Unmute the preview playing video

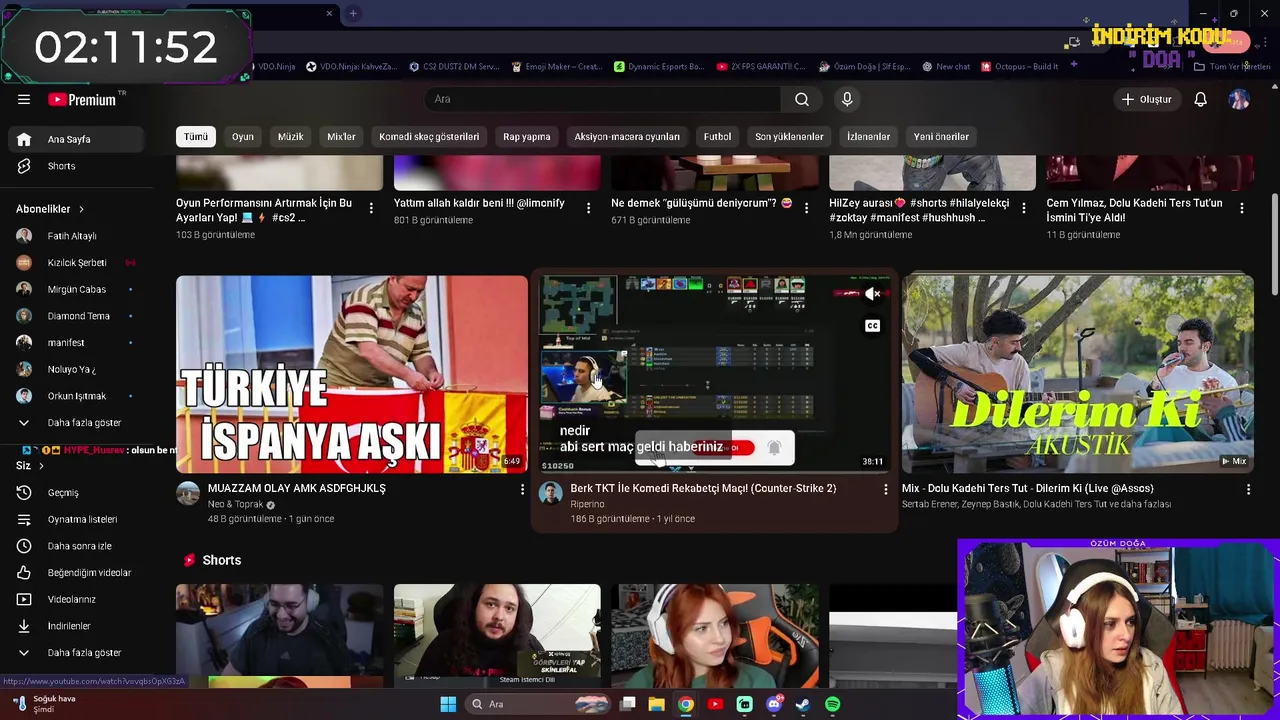coord(873,294)
